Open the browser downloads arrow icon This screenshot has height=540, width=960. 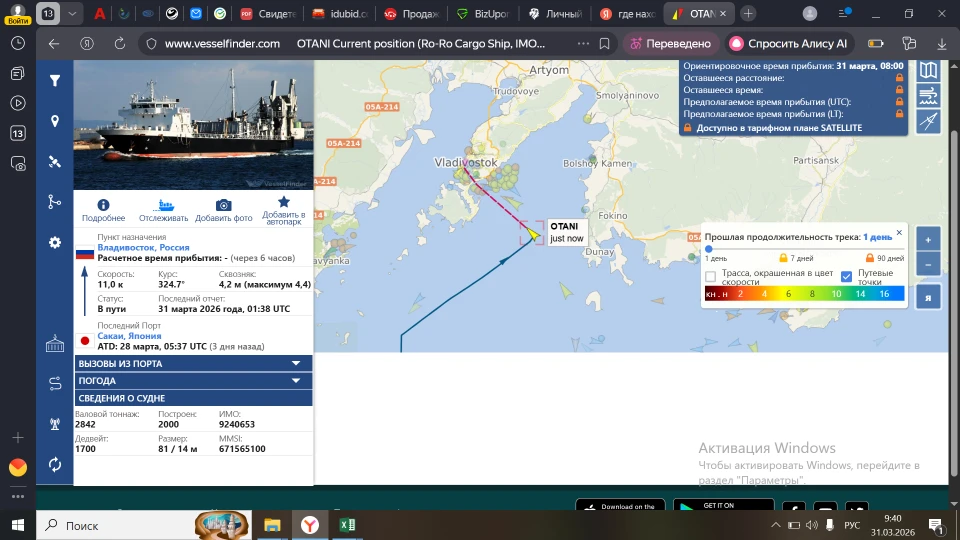pyautogui.click(x=942, y=43)
